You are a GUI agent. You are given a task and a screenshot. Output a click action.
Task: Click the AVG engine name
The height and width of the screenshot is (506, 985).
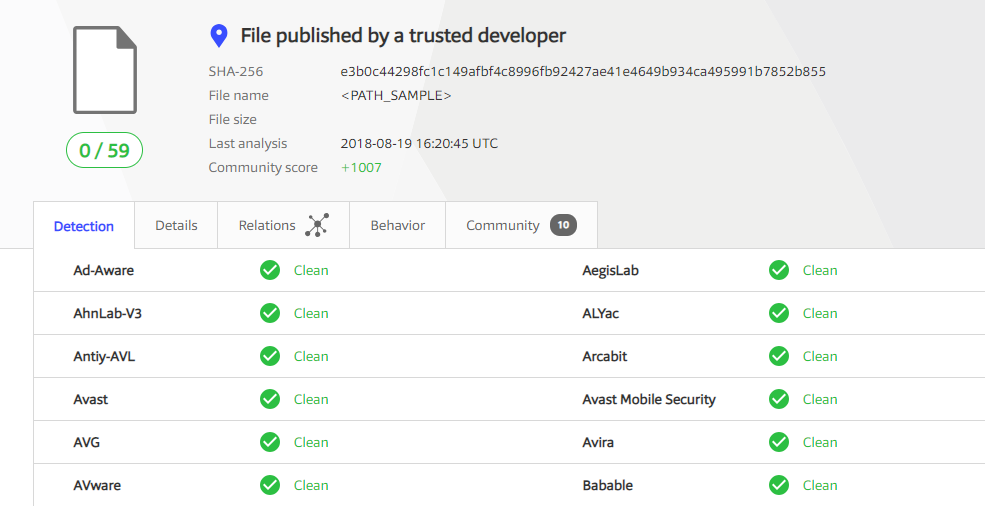coord(87,443)
